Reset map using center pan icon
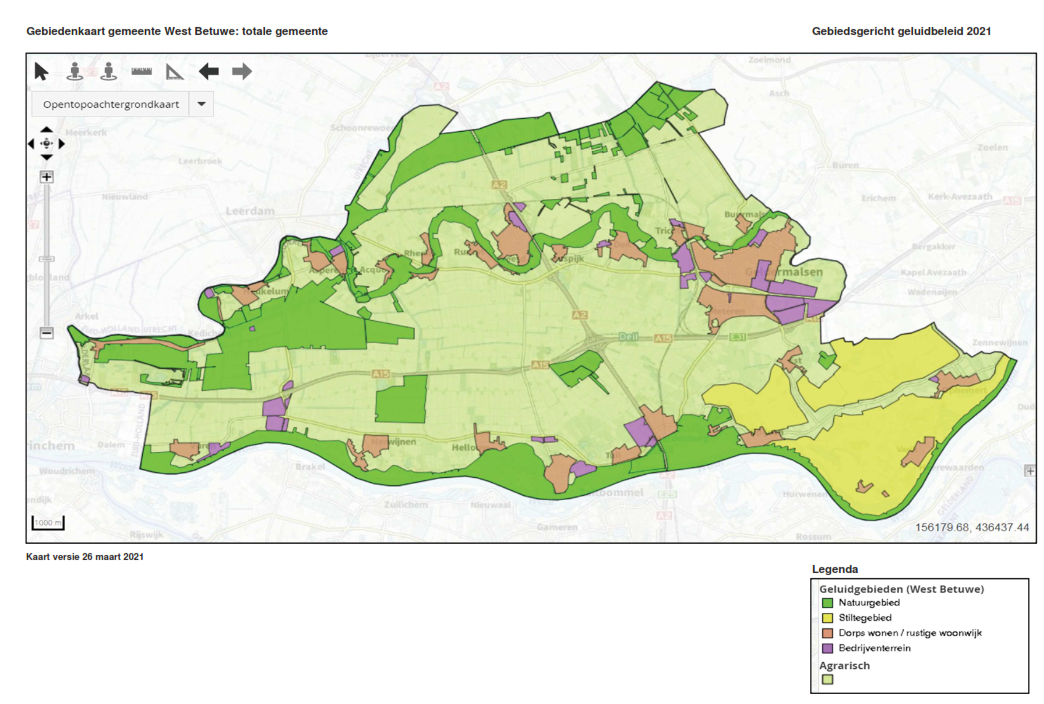 (47, 144)
